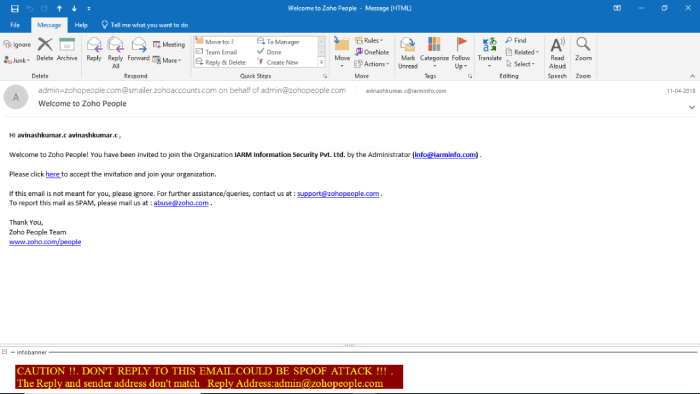This screenshot has height=394, width=700.
Task: Click the sender avatar A
Action: click(16, 97)
